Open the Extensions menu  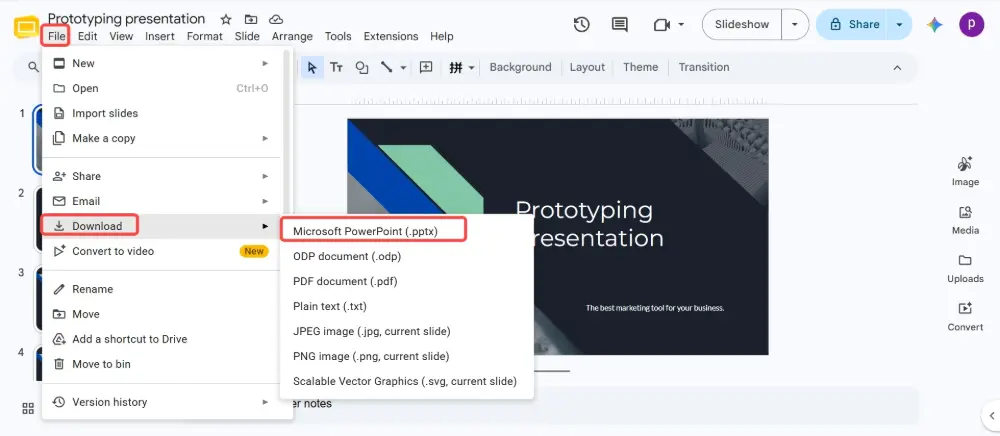(391, 36)
